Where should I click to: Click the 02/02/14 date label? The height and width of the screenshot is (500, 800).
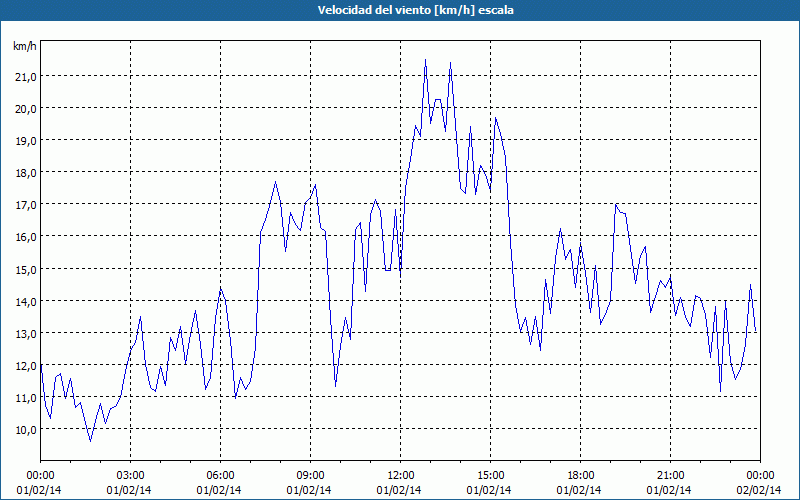point(759,490)
